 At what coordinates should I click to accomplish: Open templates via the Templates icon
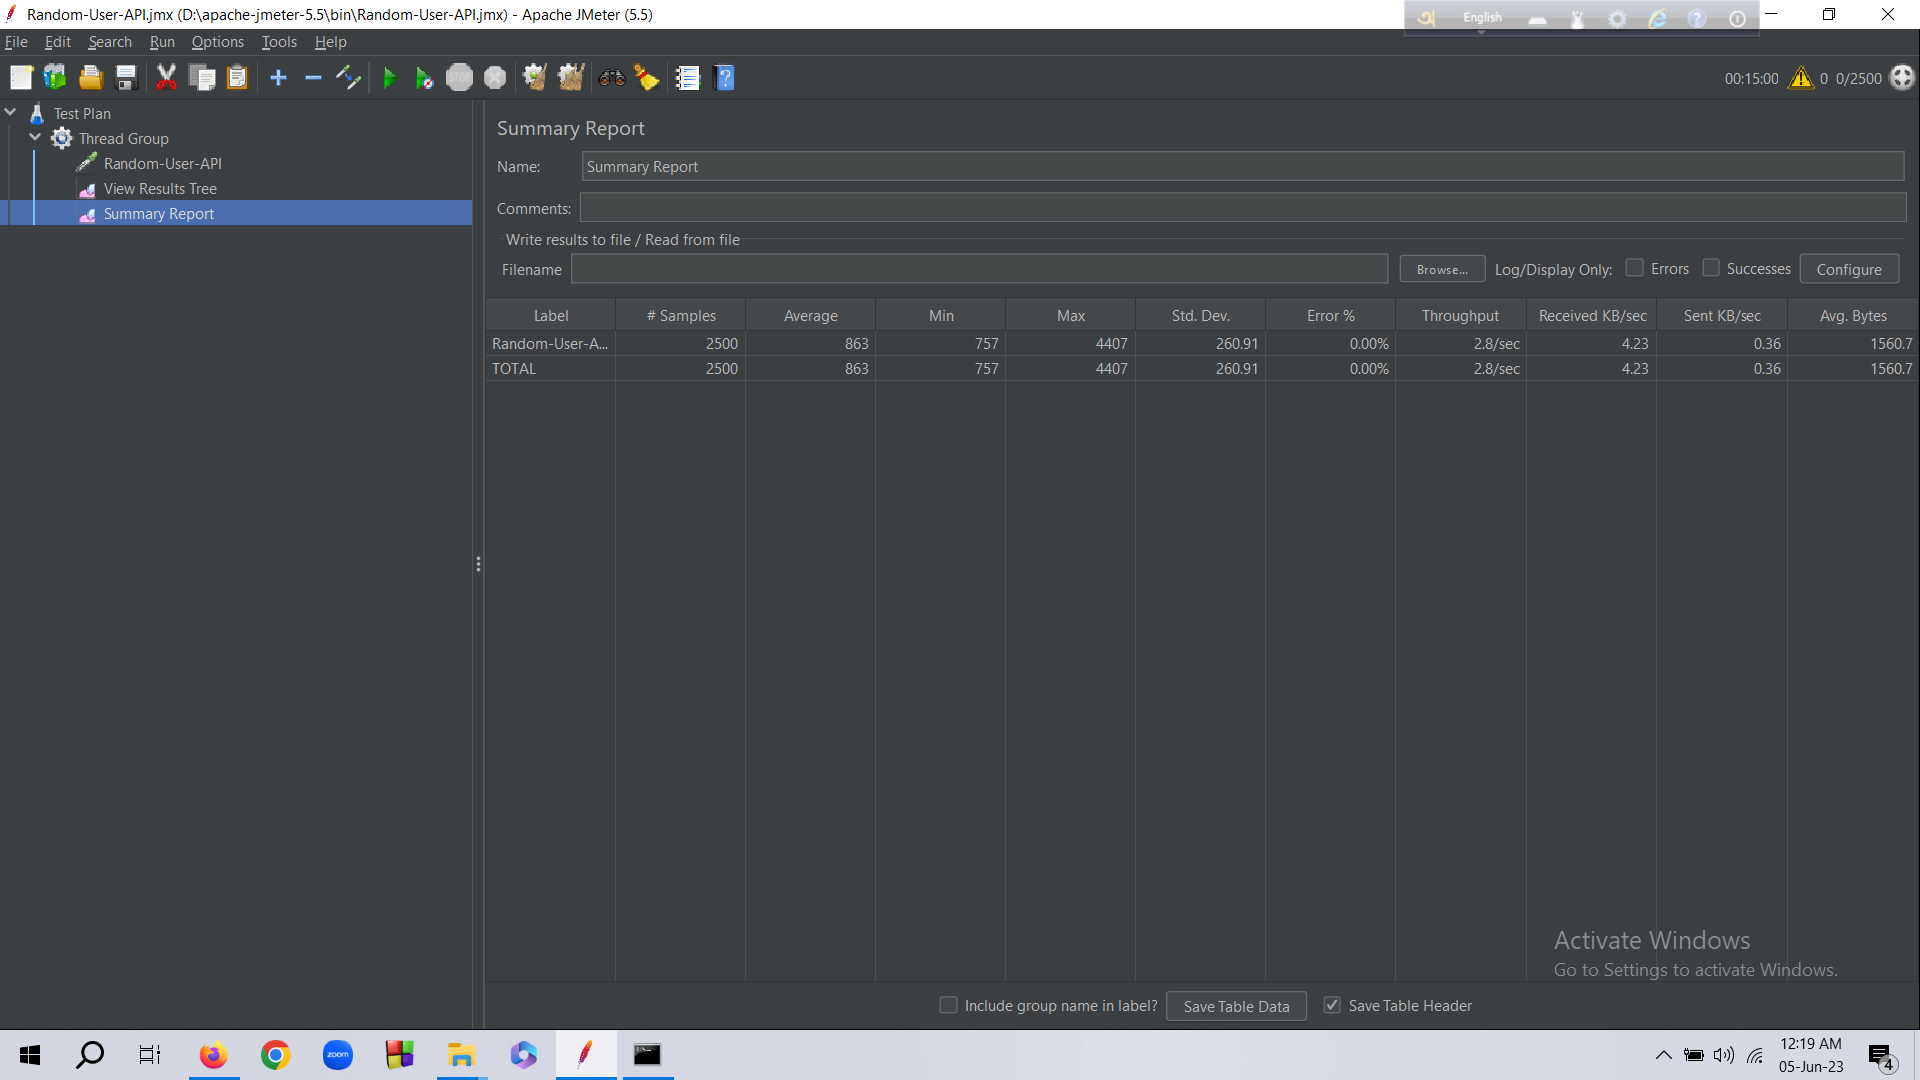[x=54, y=77]
